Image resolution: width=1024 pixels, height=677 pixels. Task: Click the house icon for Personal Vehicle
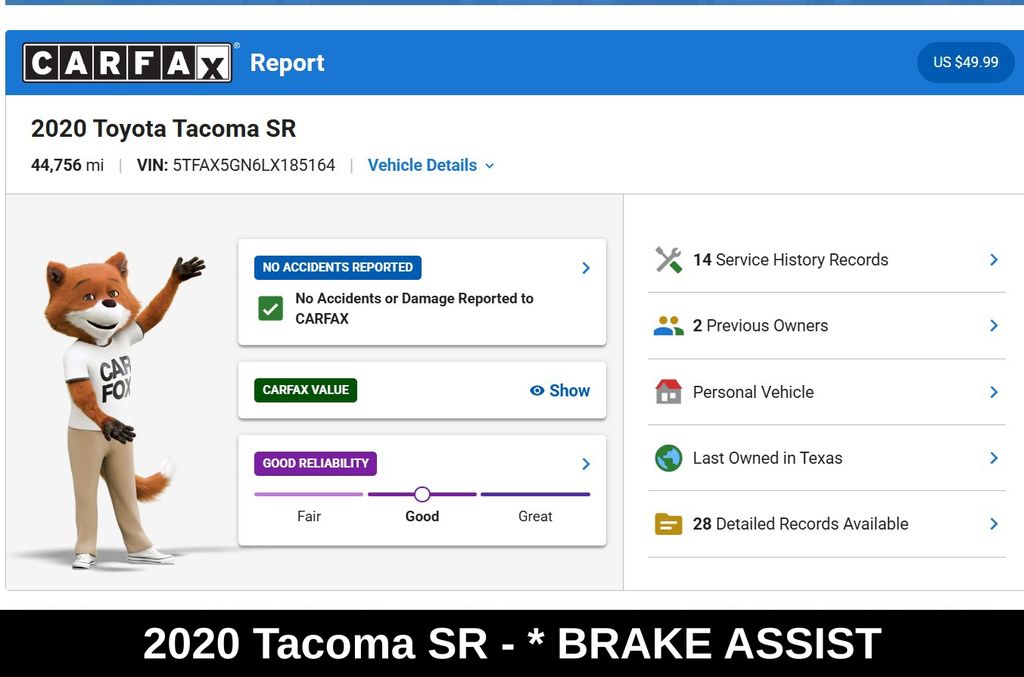(669, 392)
